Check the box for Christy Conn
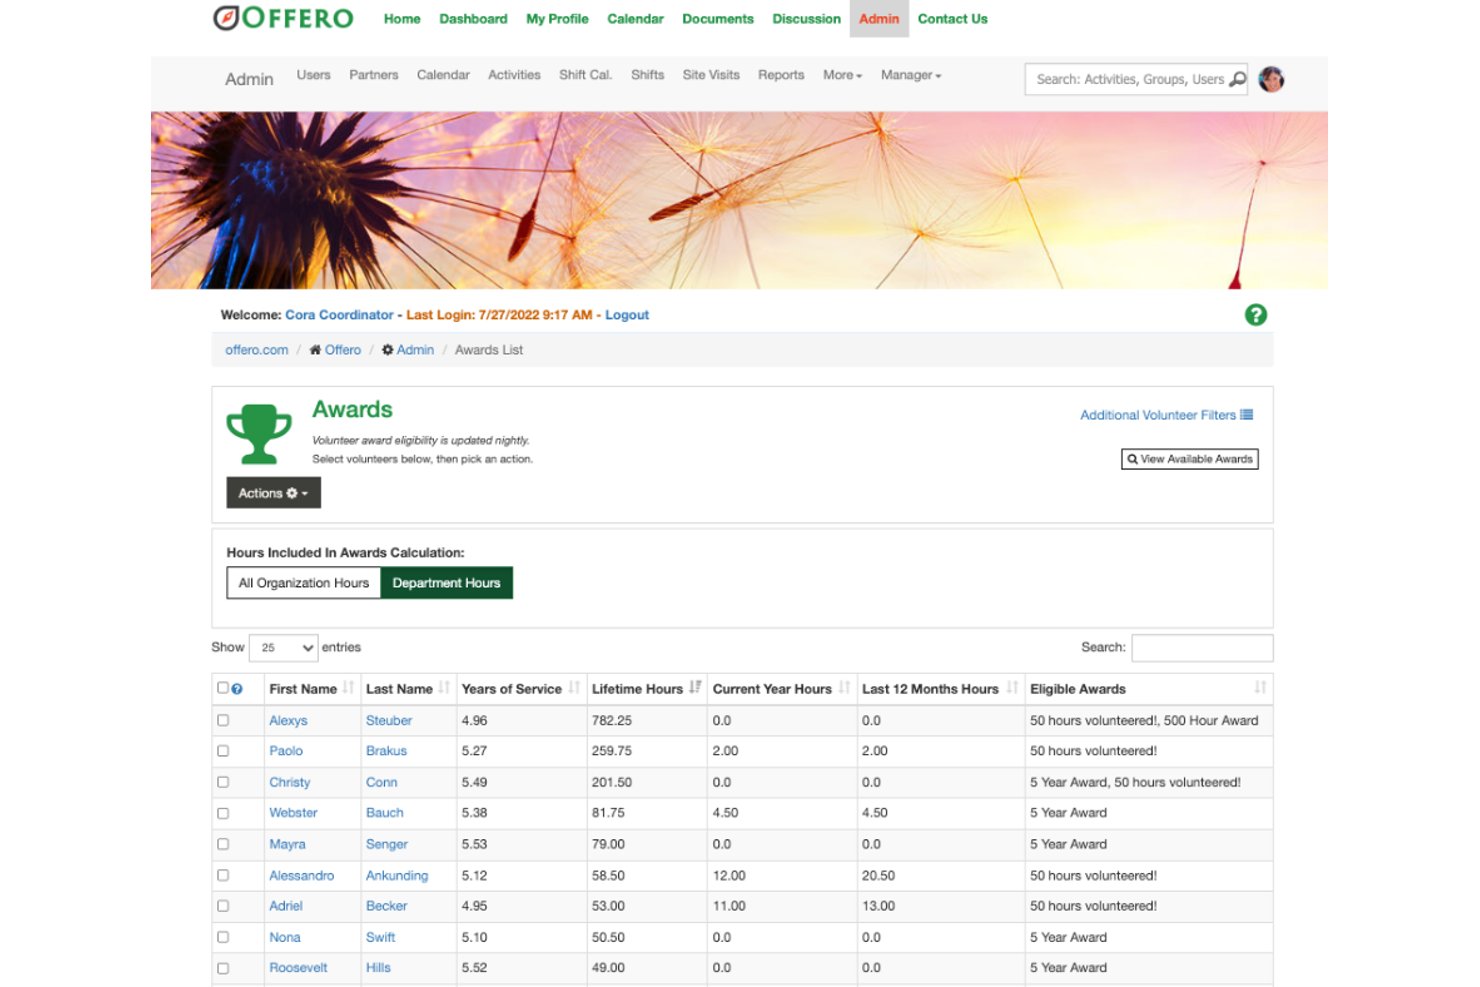The width and height of the screenshot is (1480, 987). (223, 782)
